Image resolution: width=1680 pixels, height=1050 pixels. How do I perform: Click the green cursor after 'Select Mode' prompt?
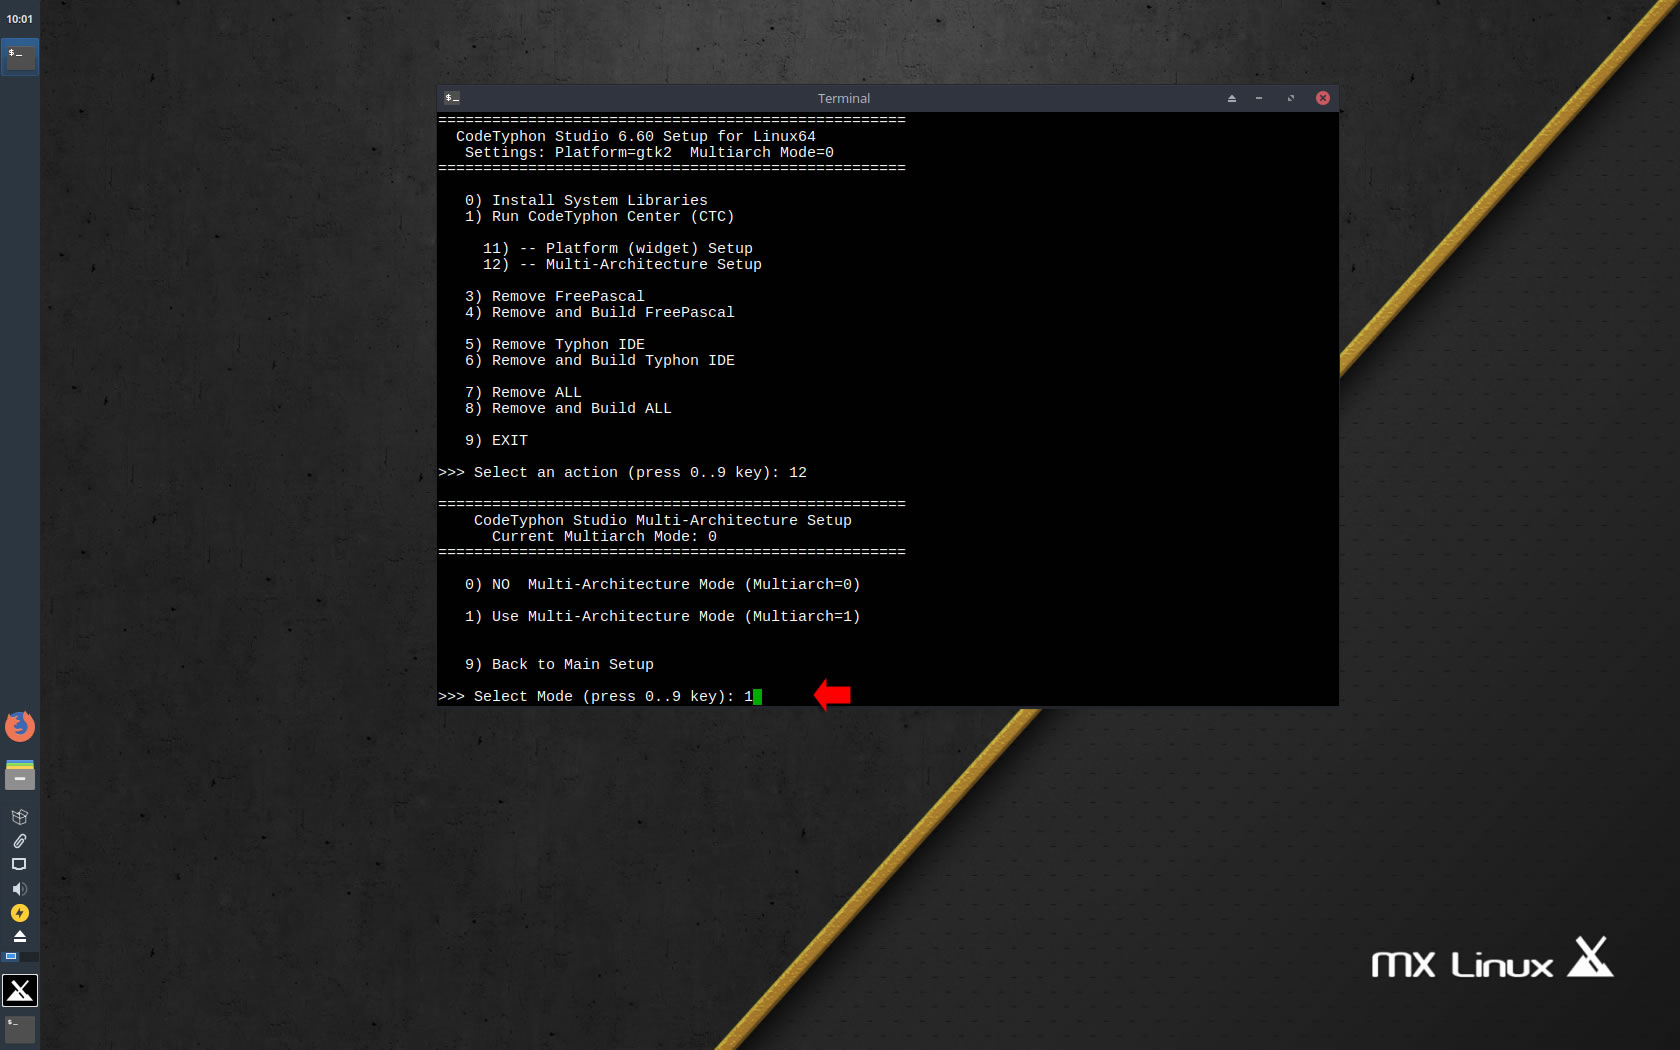pyautogui.click(x=757, y=697)
